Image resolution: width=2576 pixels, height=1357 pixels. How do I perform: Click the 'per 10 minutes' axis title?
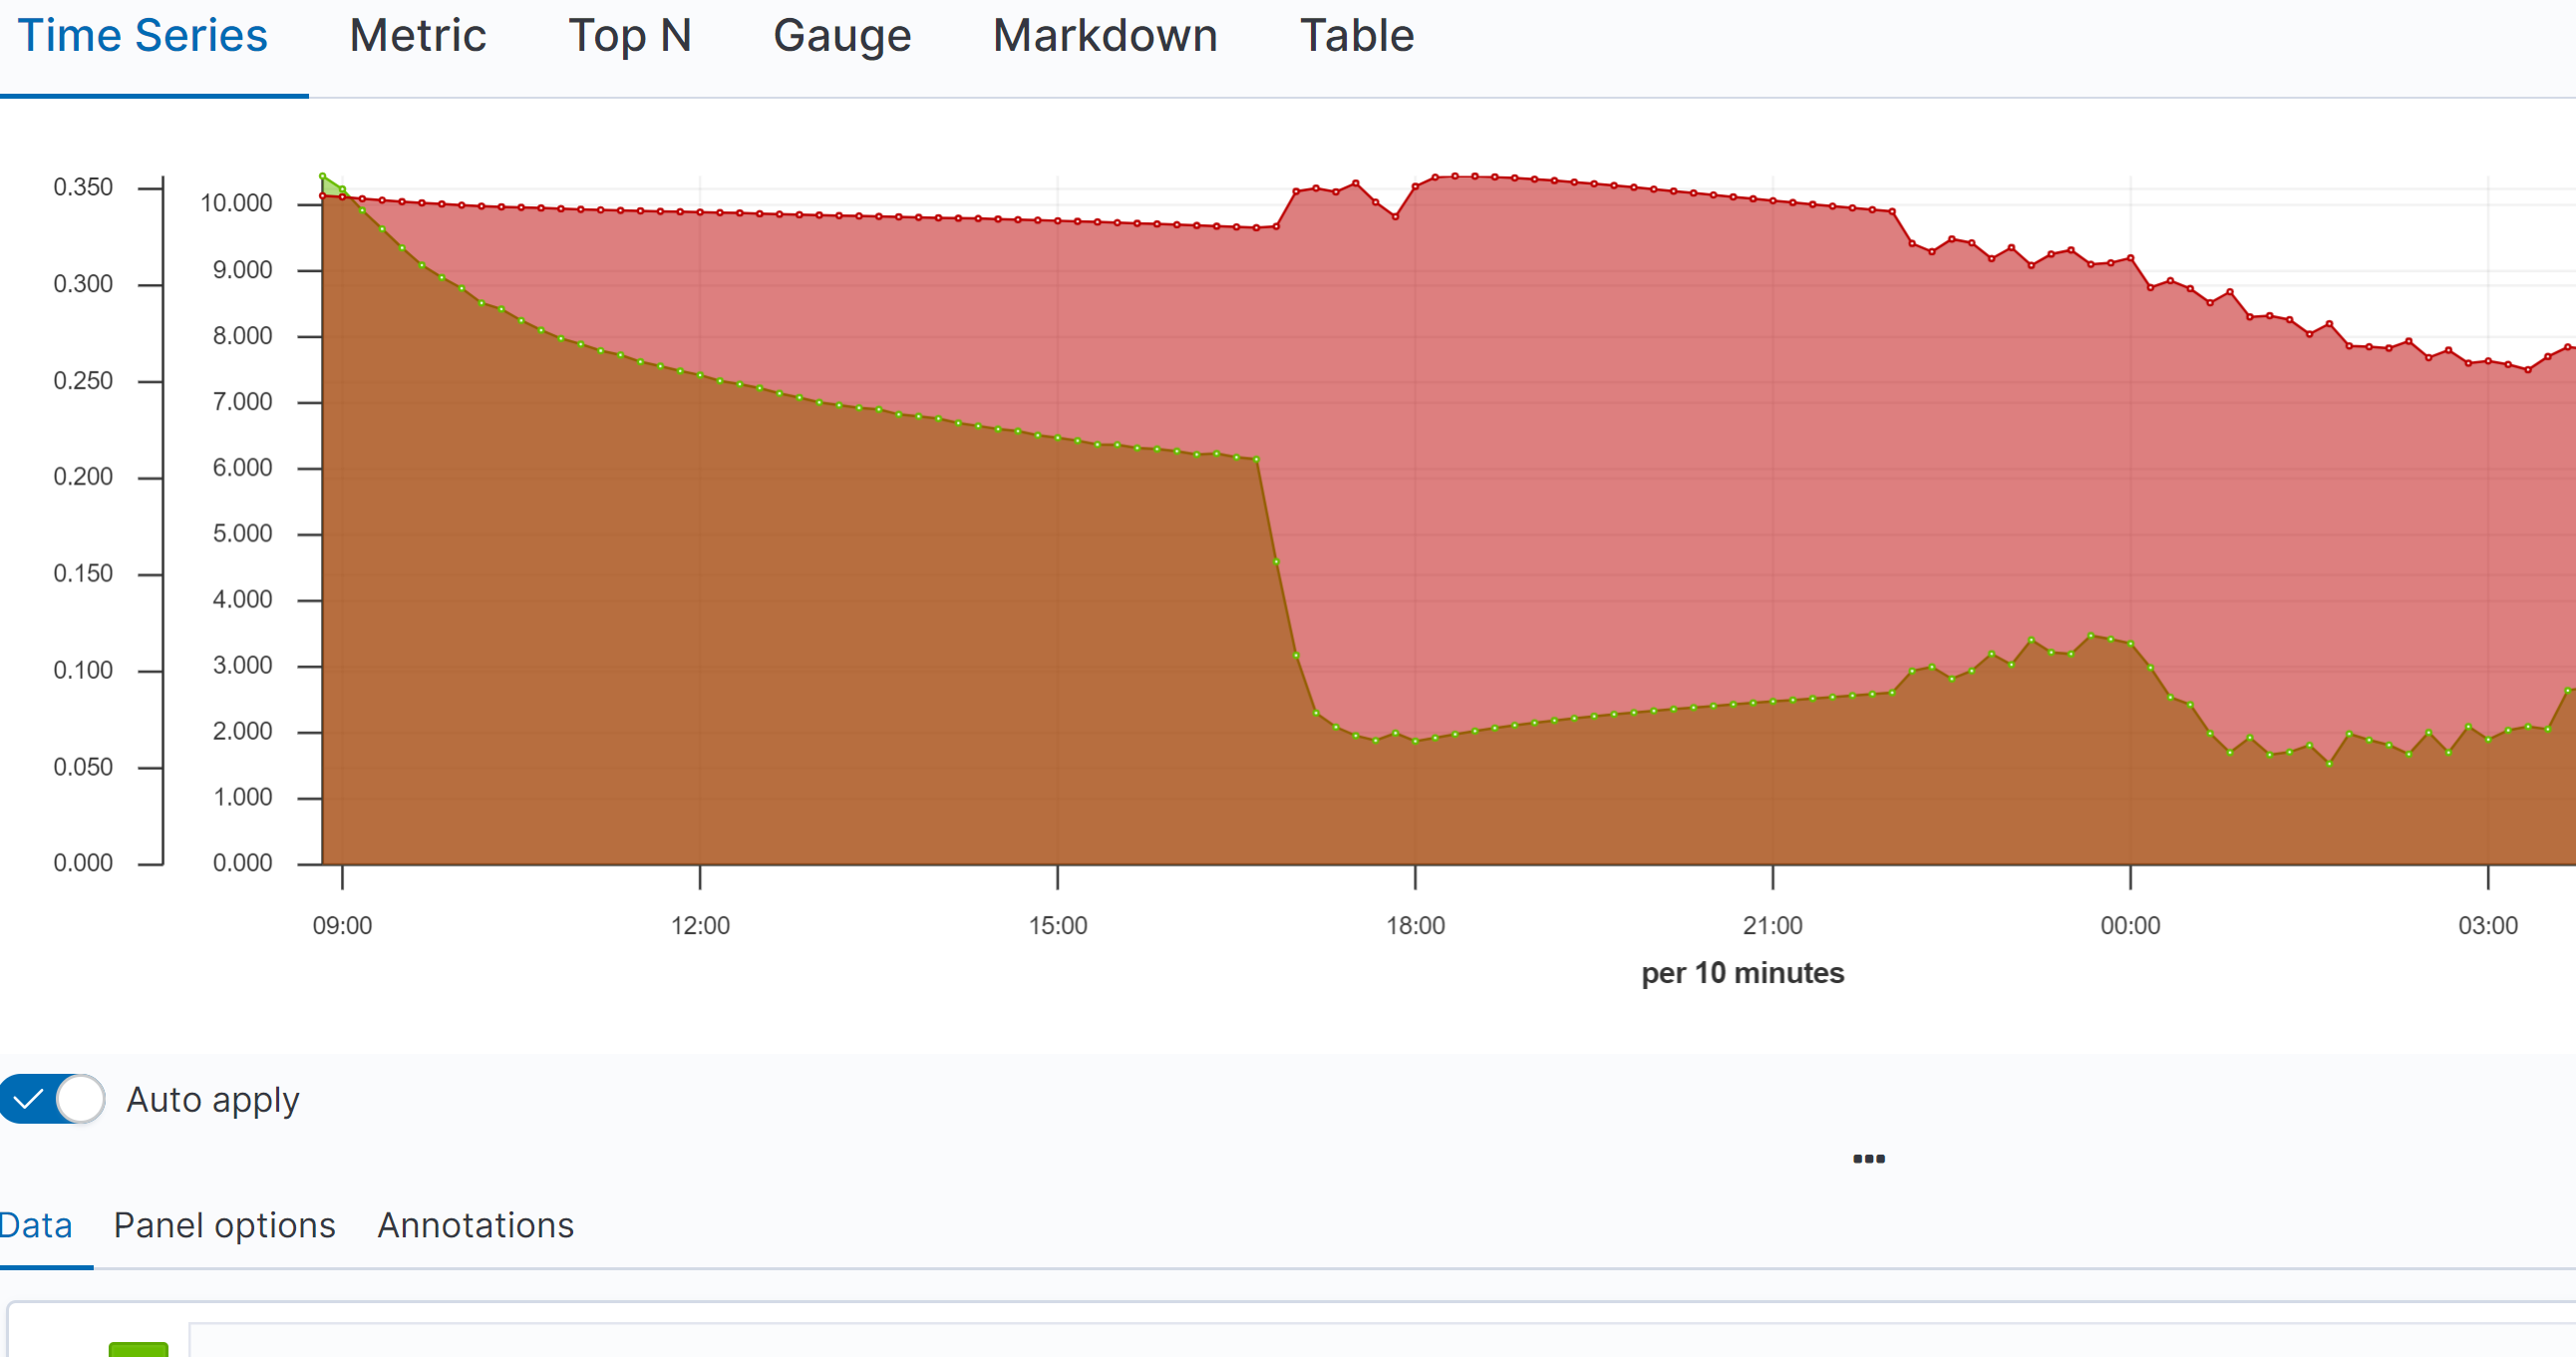(x=1742, y=973)
